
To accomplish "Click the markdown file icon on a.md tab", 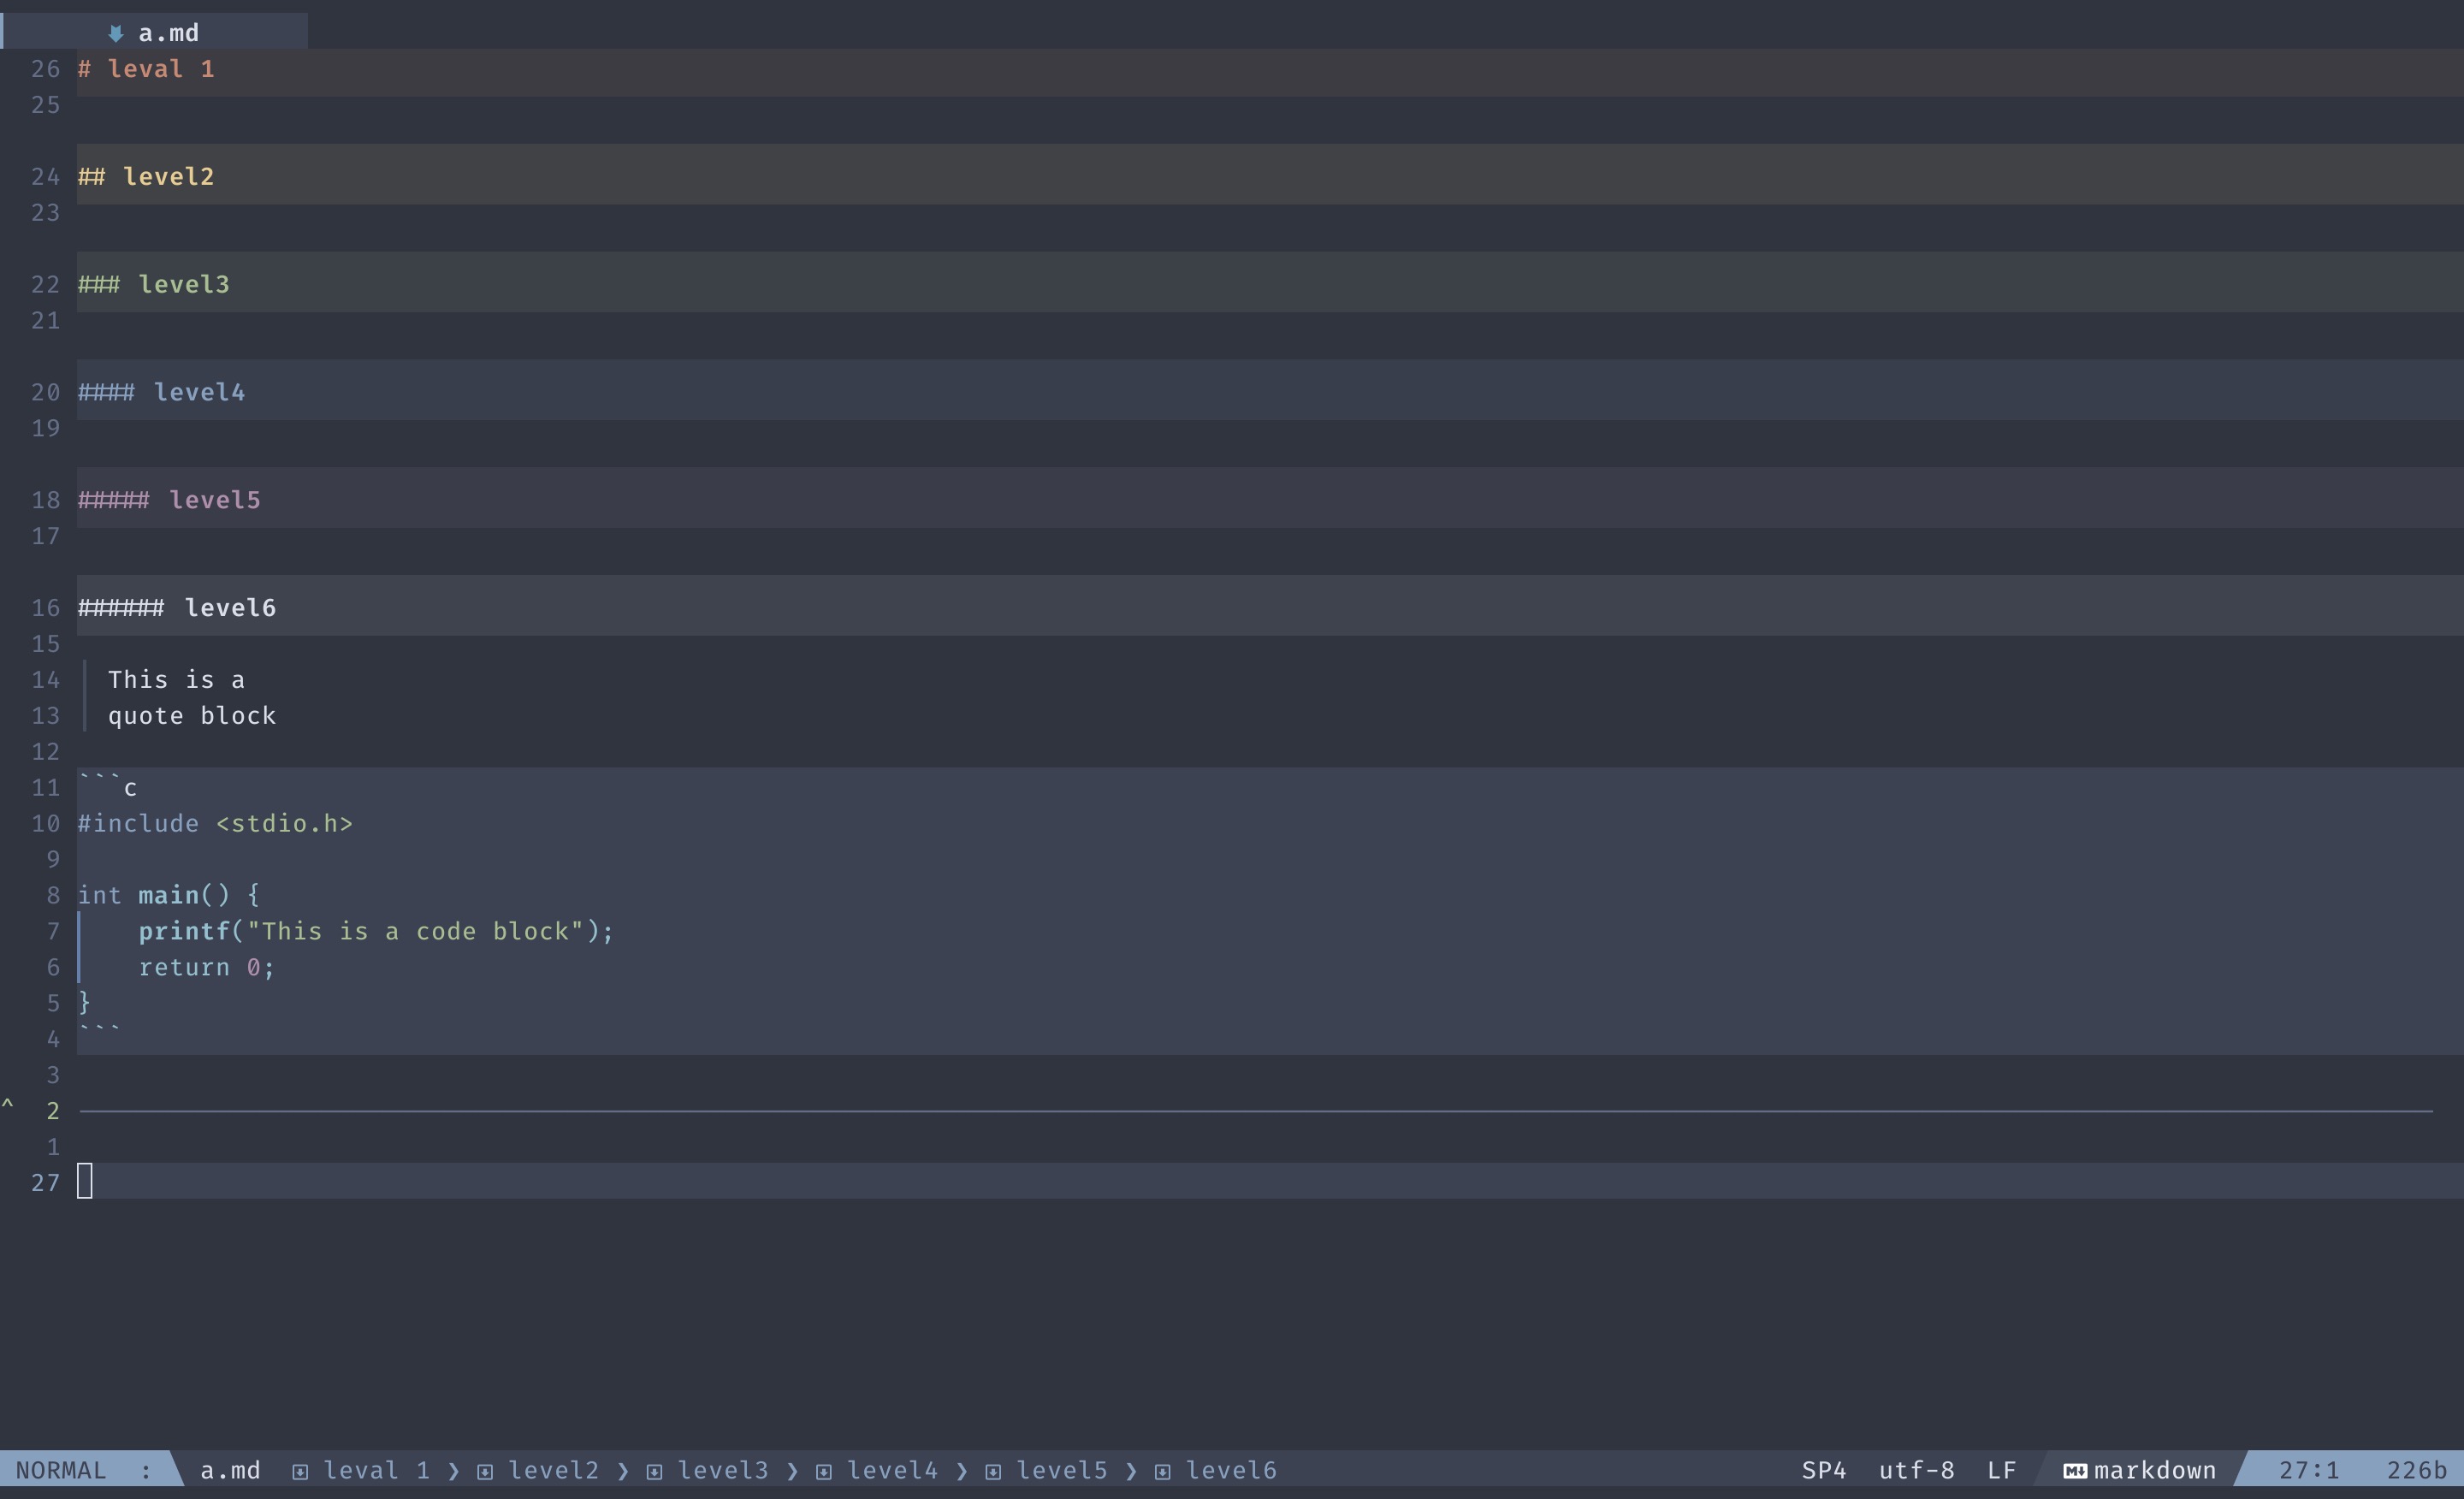I will click(x=116, y=34).
